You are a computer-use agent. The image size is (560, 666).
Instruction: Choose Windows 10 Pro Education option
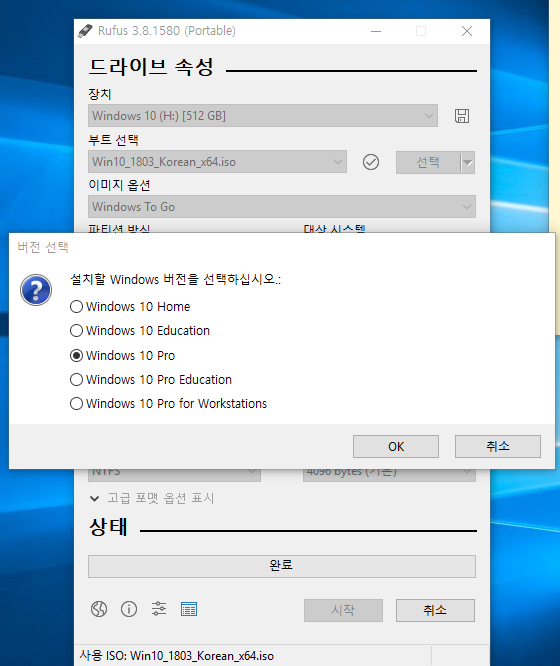click(151, 379)
